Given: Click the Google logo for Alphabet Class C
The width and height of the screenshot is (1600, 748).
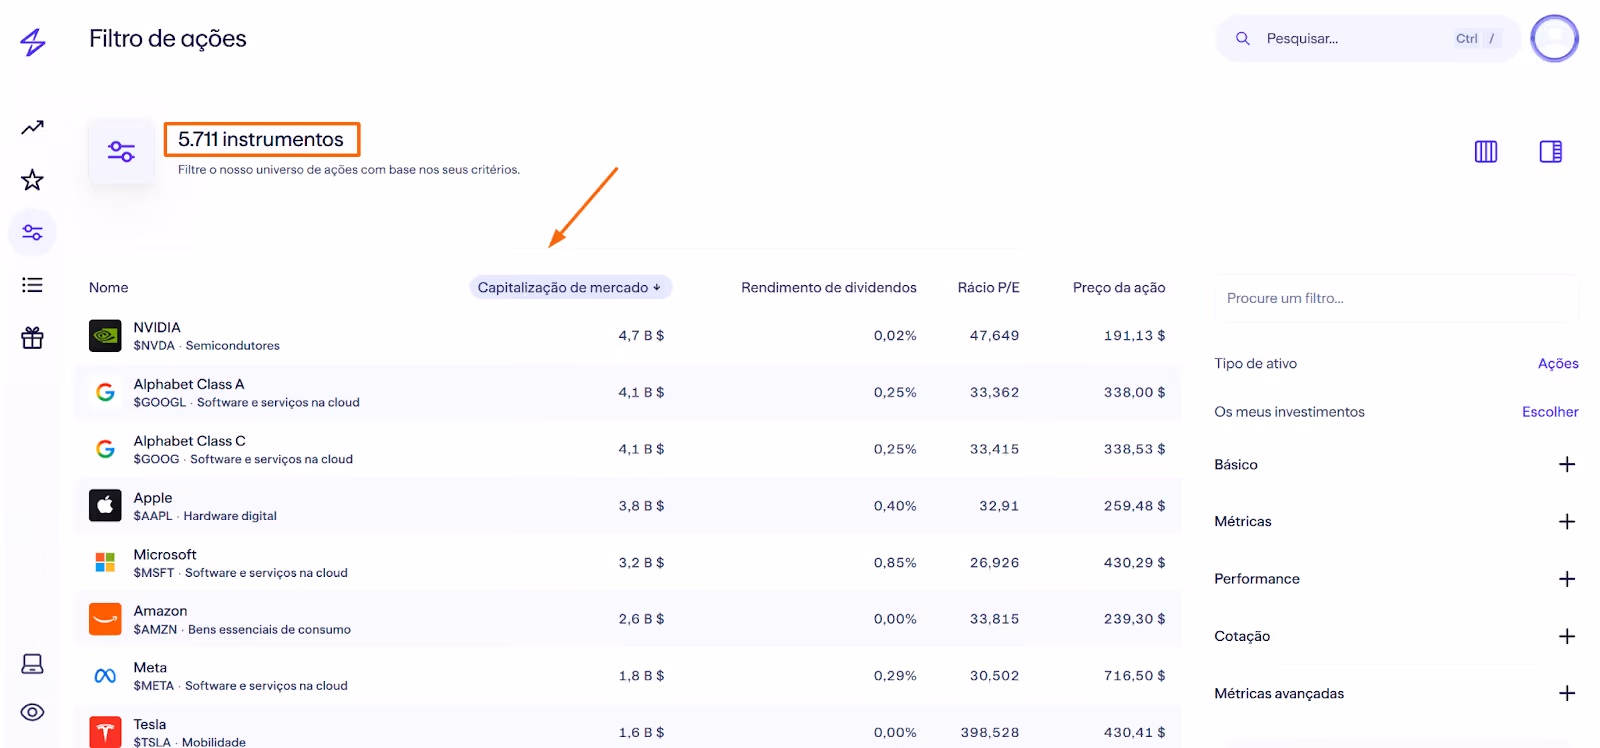Looking at the screenshot, I should pyautogui.click(x=105, y=449).
